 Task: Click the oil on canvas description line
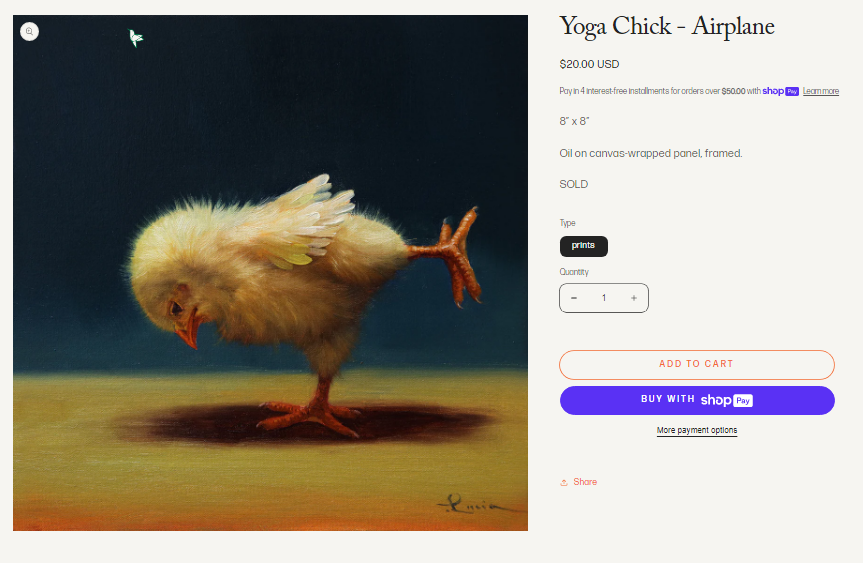pyautogui.click(x=651, y=154)
